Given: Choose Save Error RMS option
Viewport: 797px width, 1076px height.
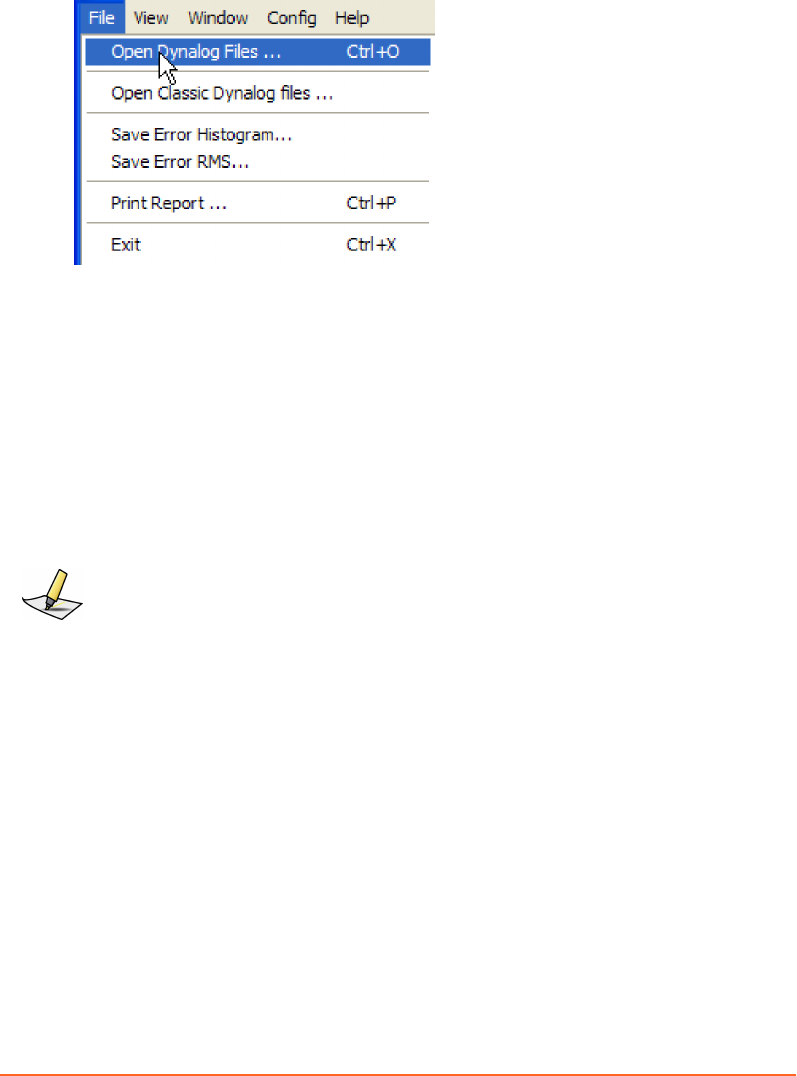Looking at the screenshot, I should pos(257,162).
